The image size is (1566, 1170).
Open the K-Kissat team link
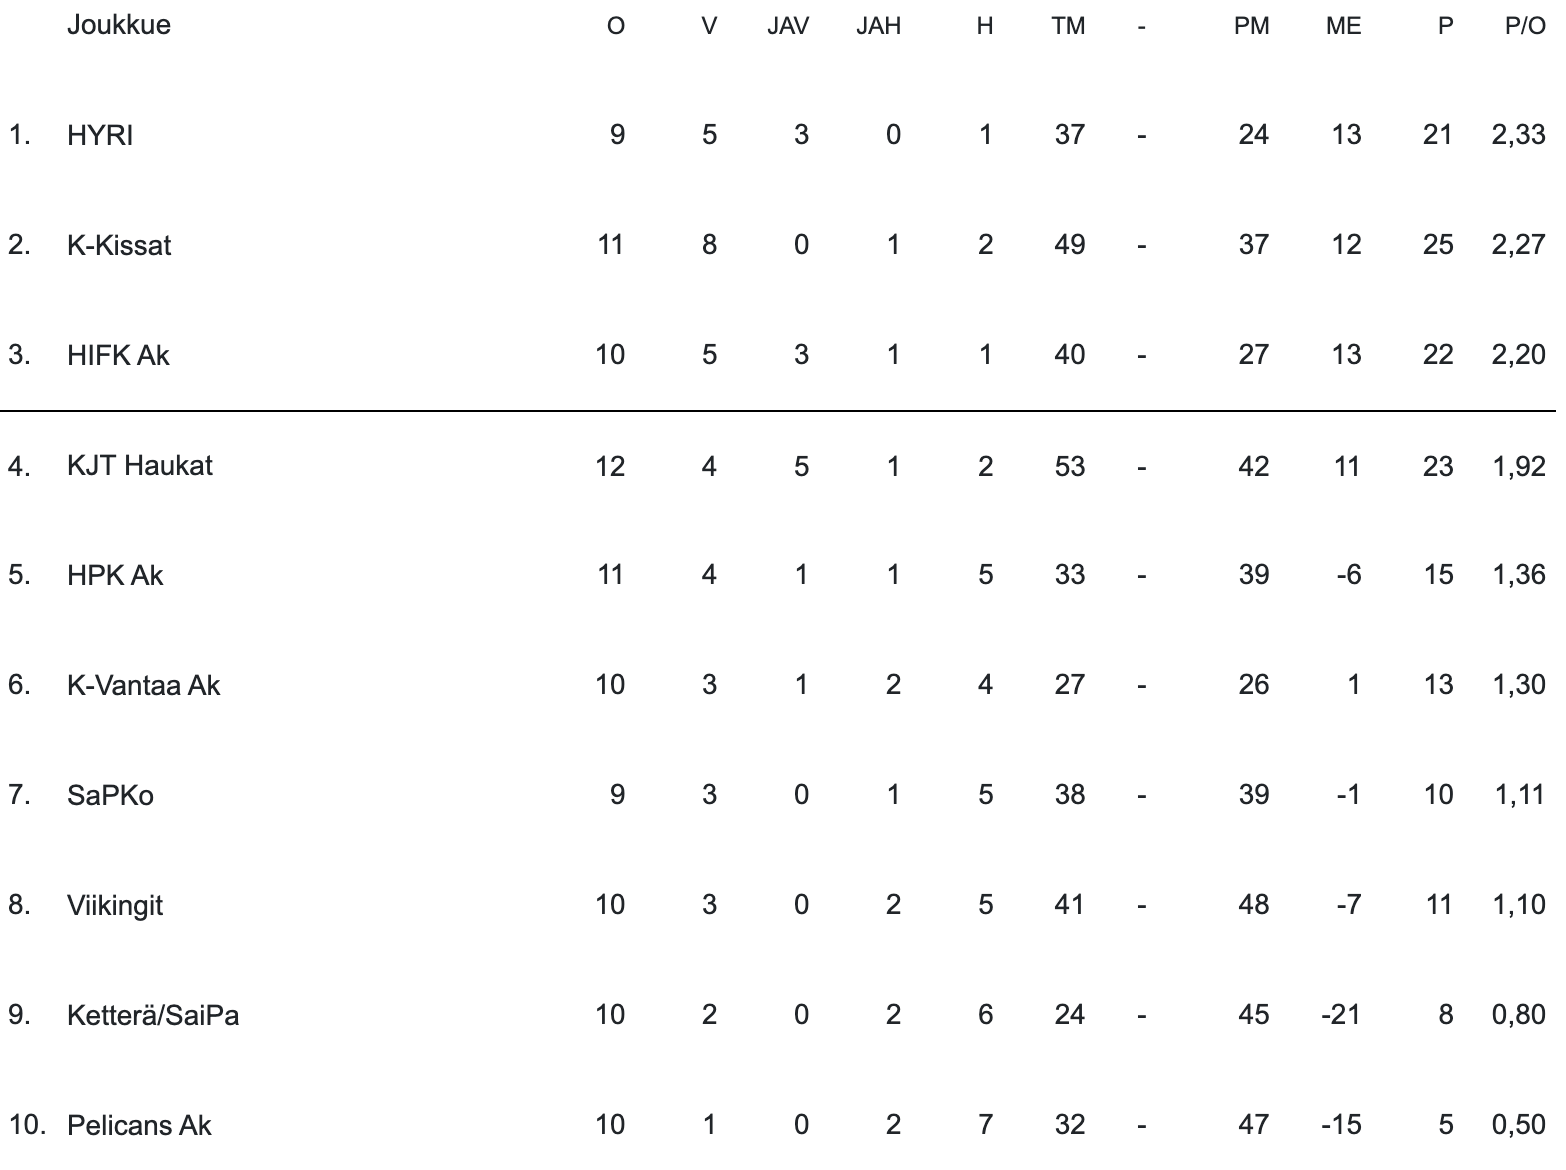119,245
